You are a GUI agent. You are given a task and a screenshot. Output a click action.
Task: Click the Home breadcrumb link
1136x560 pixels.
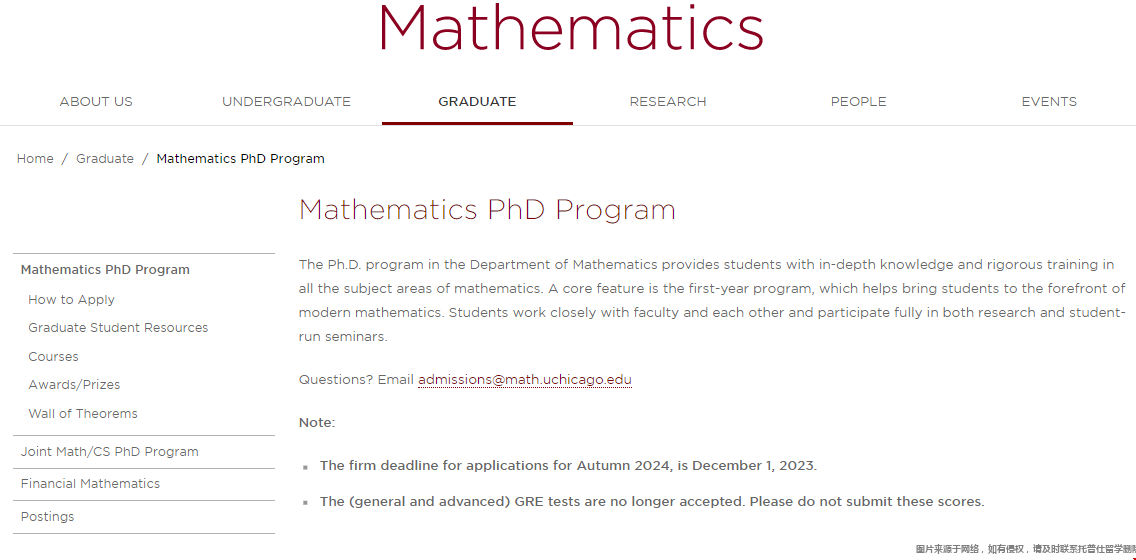coord(35,159)
